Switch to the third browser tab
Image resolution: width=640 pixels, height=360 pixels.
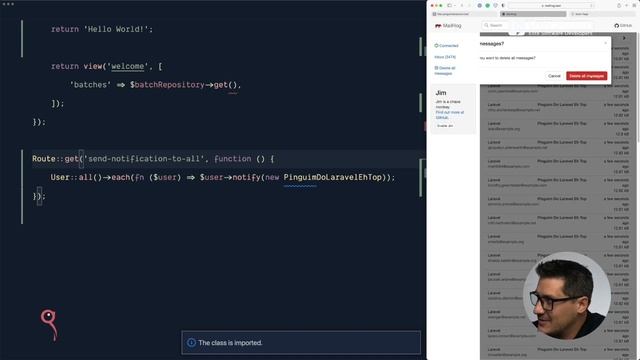603,14
